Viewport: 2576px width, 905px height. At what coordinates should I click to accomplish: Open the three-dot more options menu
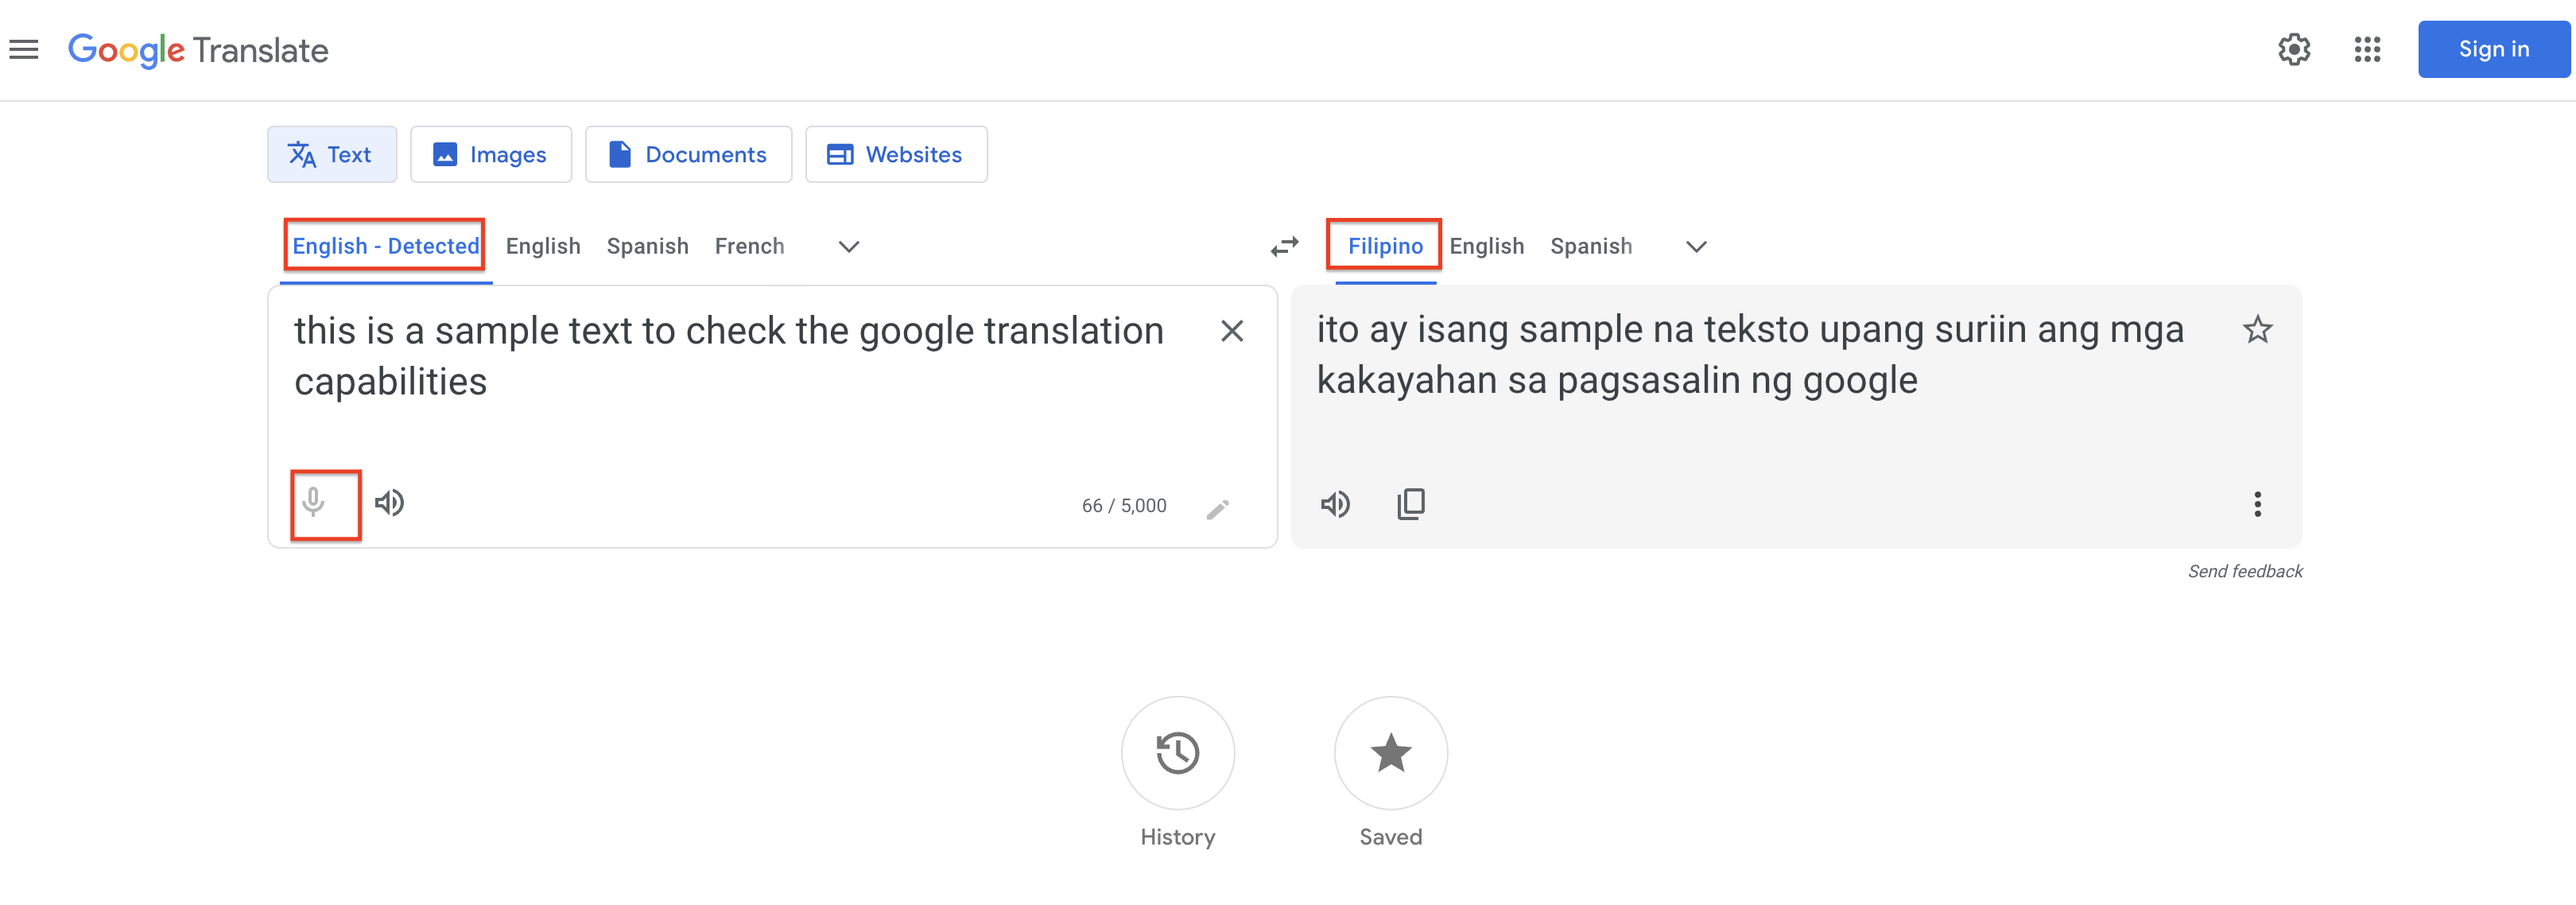click(2257, 505)
